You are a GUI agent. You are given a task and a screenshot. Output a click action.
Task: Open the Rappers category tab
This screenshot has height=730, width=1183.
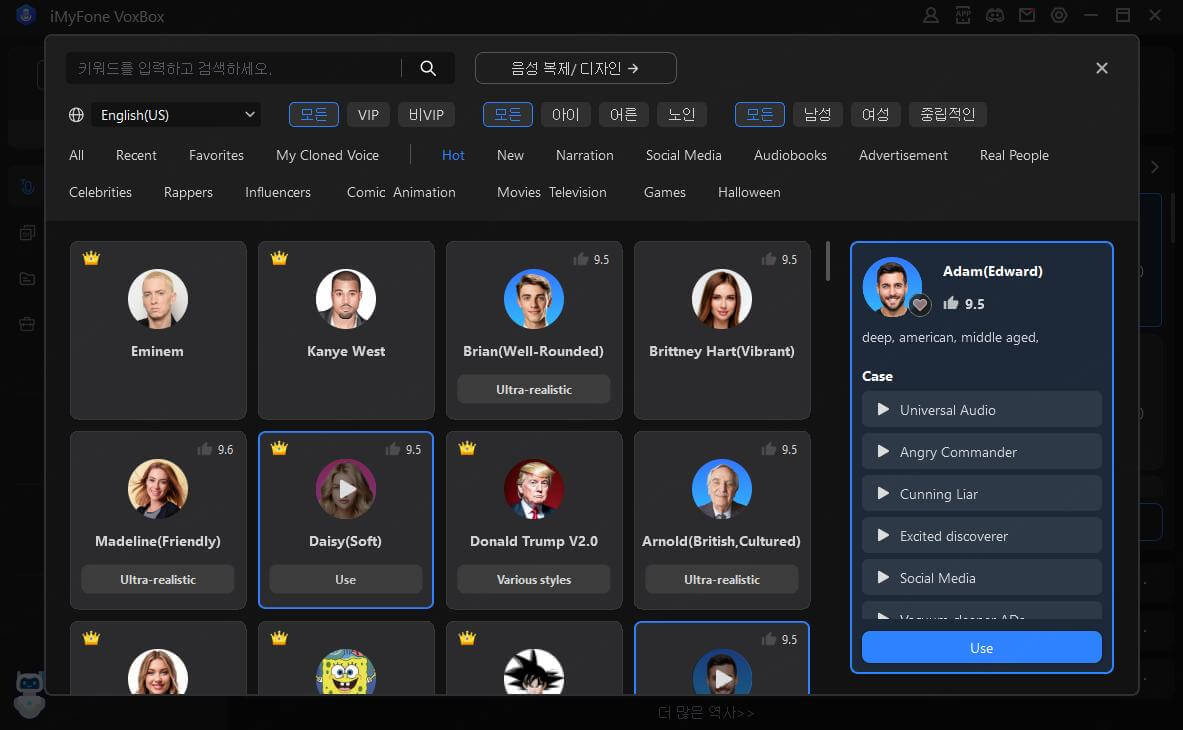coord(188,192)
